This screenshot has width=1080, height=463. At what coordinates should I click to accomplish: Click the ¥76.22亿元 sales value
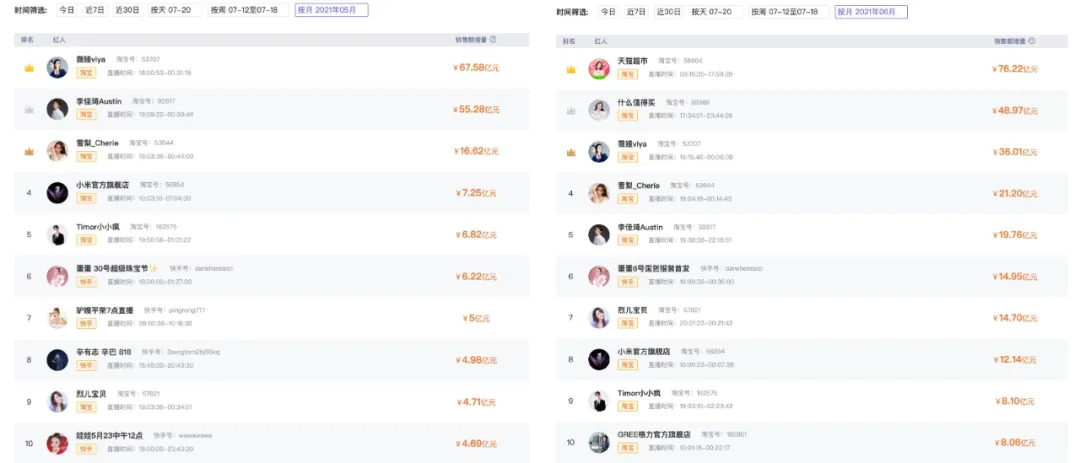[1015, 69]
